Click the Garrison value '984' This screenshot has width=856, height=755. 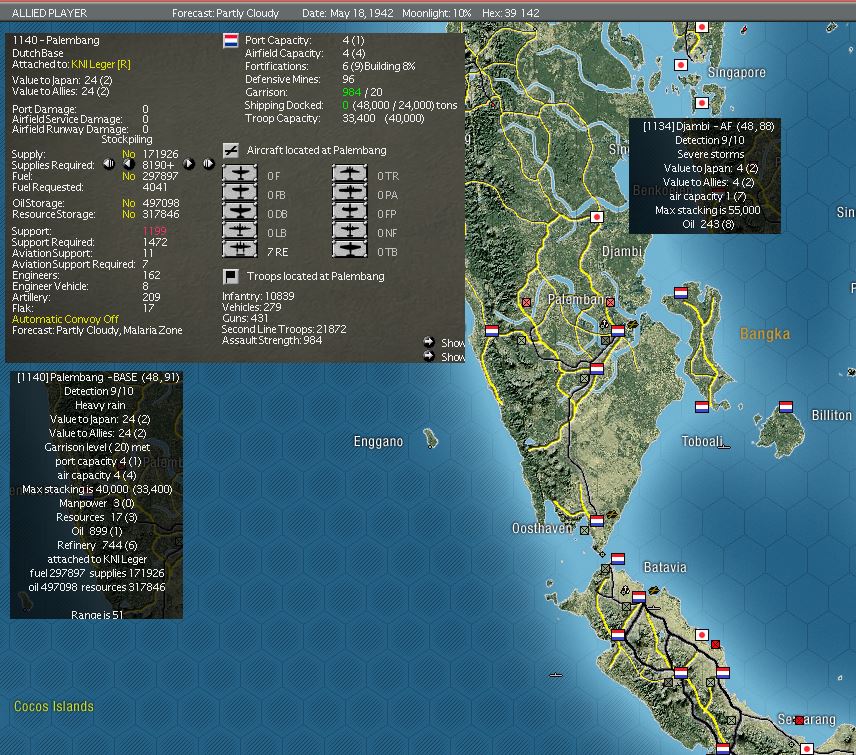click(x=352, y=92)
